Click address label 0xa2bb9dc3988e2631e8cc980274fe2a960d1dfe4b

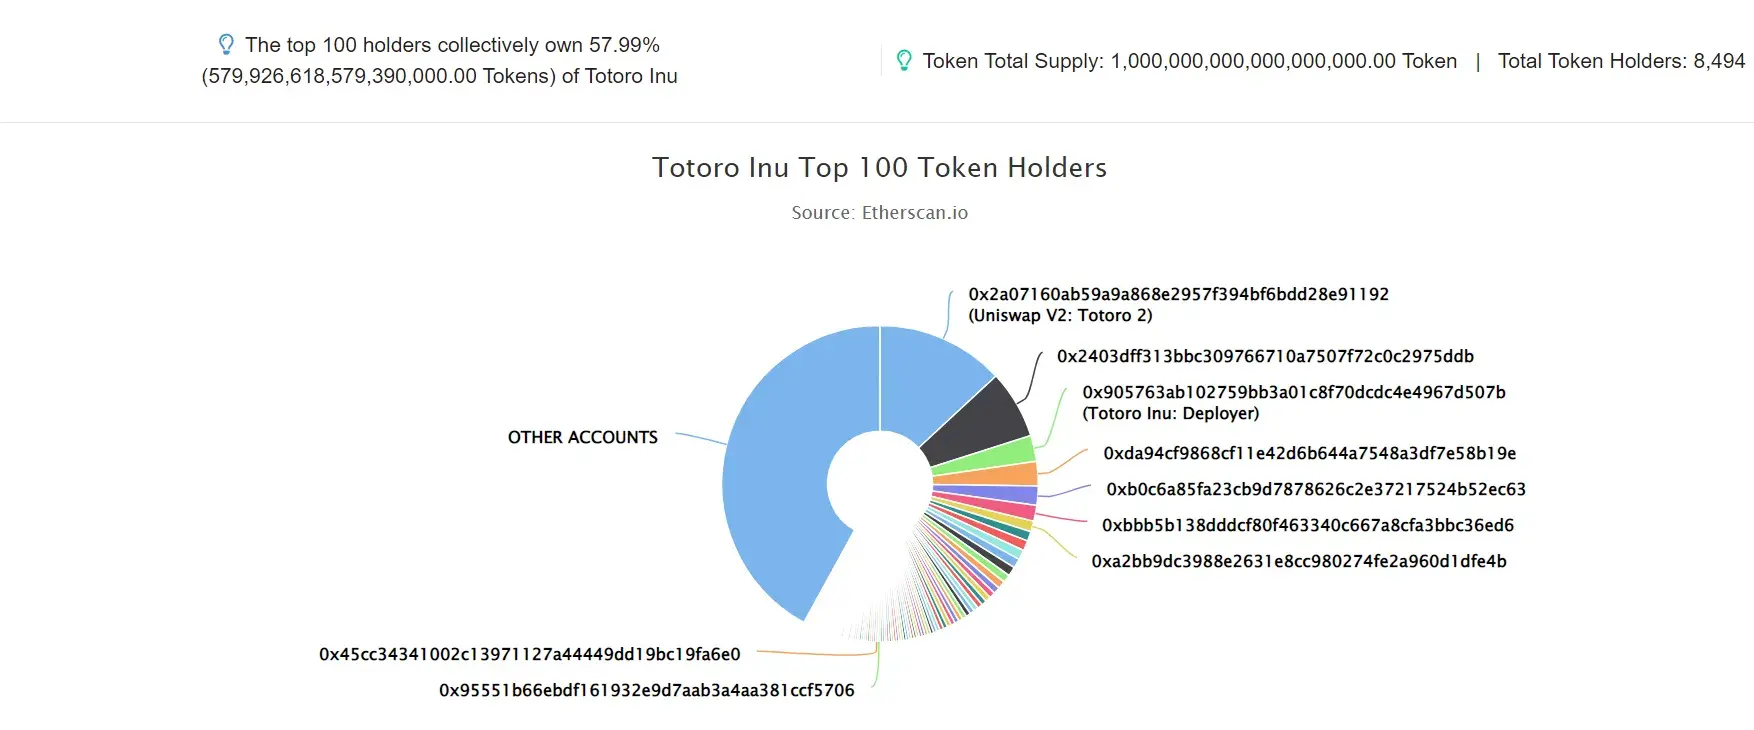tap(1299, 561)
